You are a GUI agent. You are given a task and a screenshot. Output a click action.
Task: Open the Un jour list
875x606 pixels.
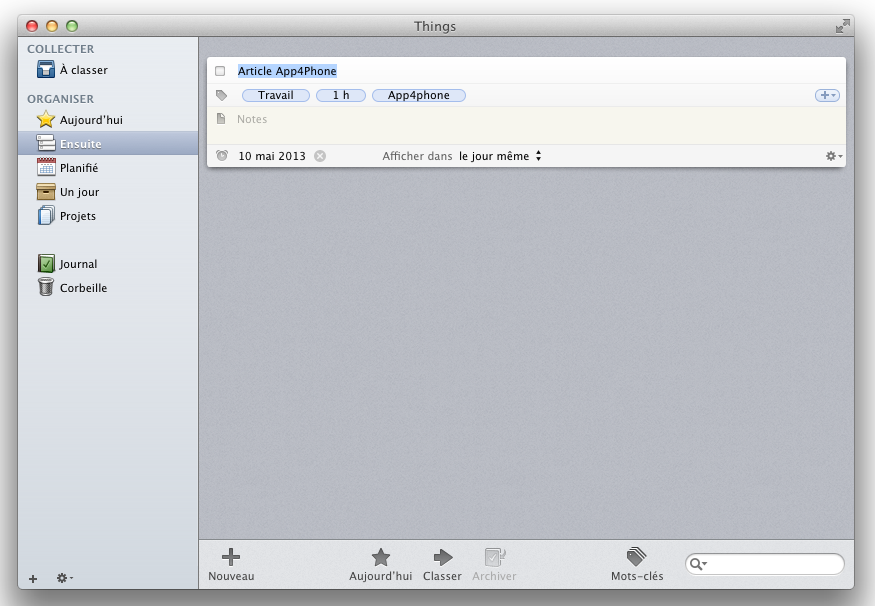pyautogui.click(x=78, y=192)
